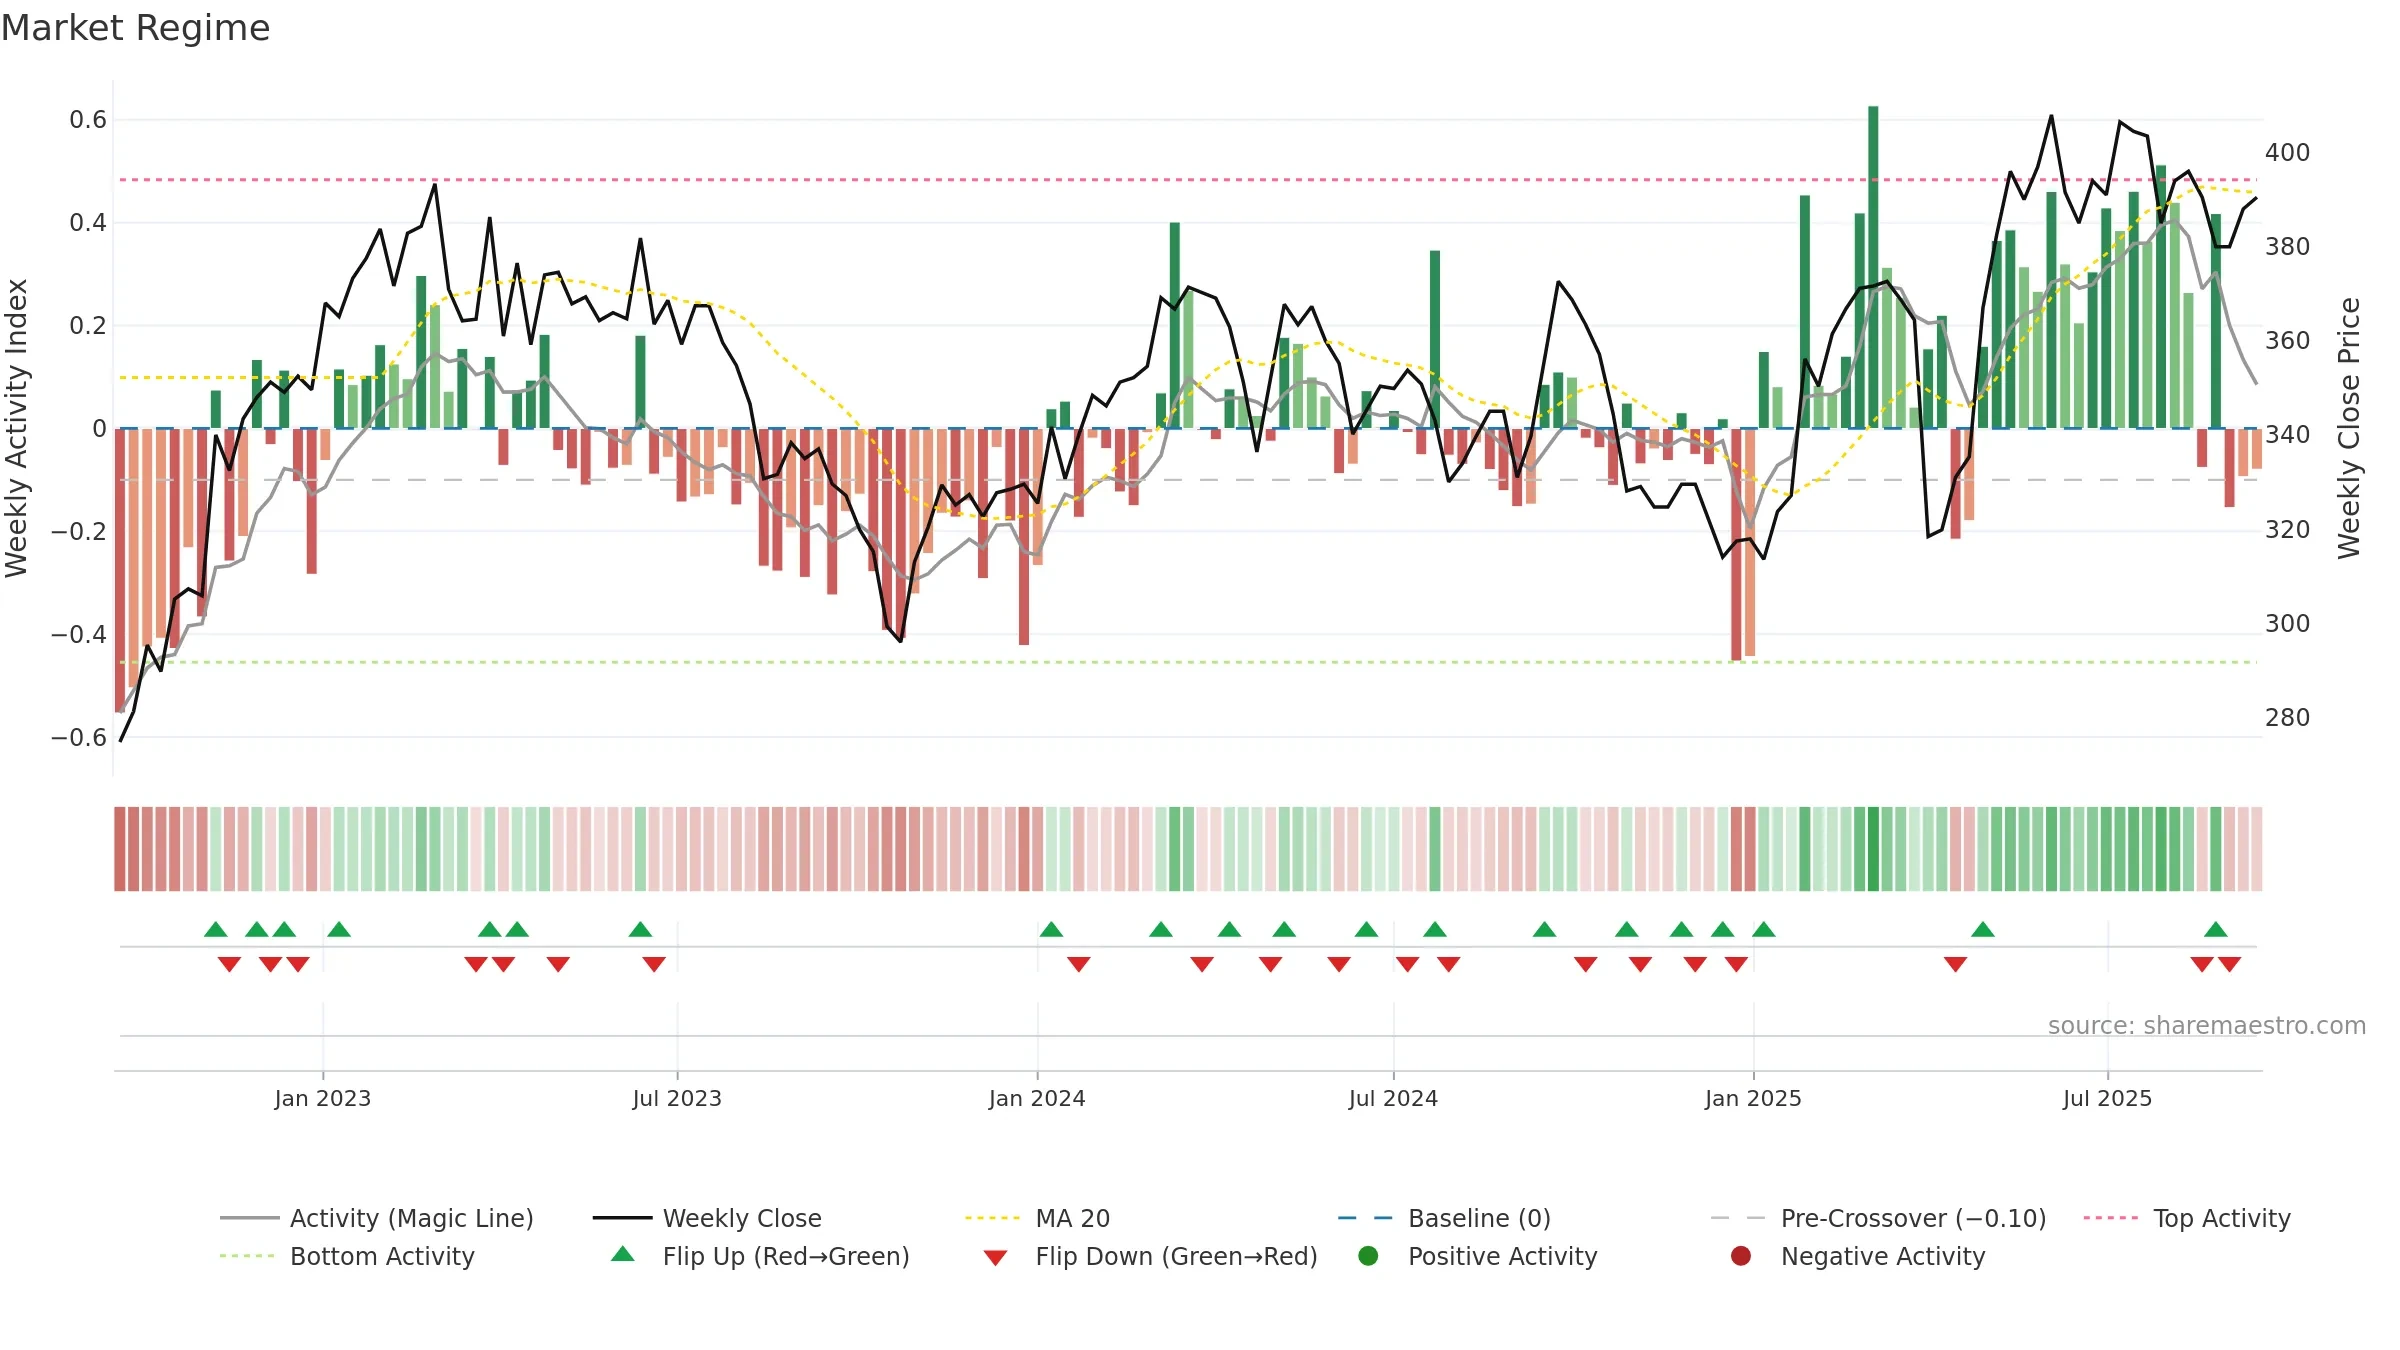Click the Weekly Close Price axis title
Viewport: 2400px width, 1350px height.
pos(2349,428)
